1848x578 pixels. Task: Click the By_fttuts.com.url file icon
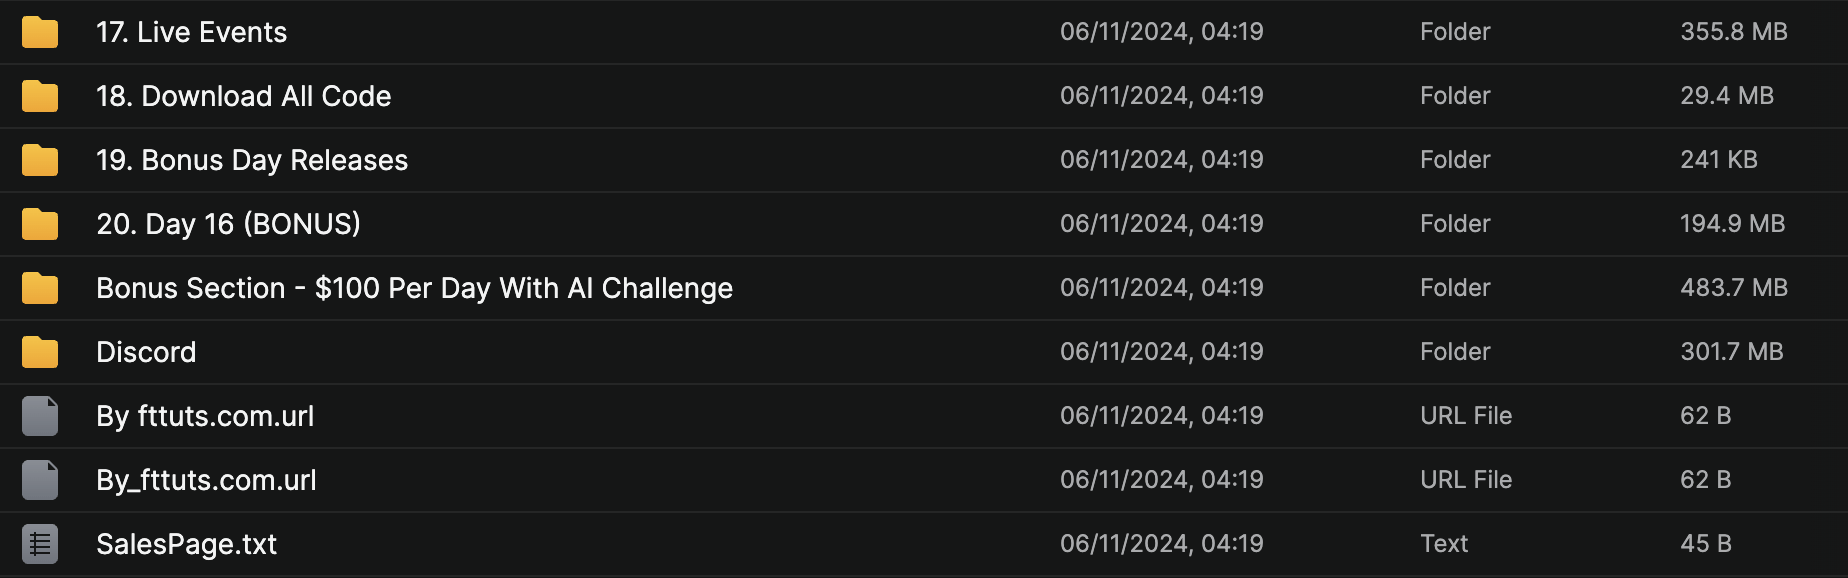[40, 480]
